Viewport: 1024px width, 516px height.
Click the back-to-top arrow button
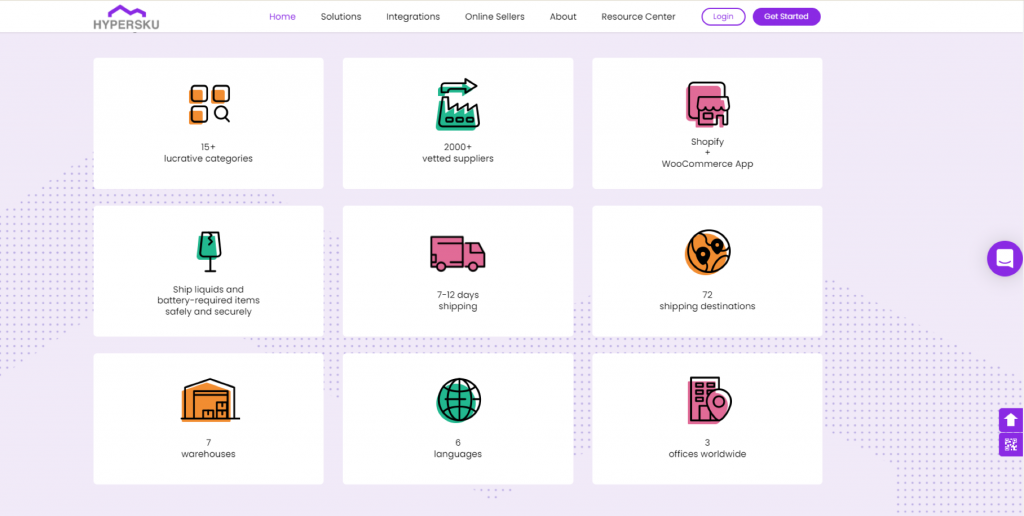point(1011,420)
